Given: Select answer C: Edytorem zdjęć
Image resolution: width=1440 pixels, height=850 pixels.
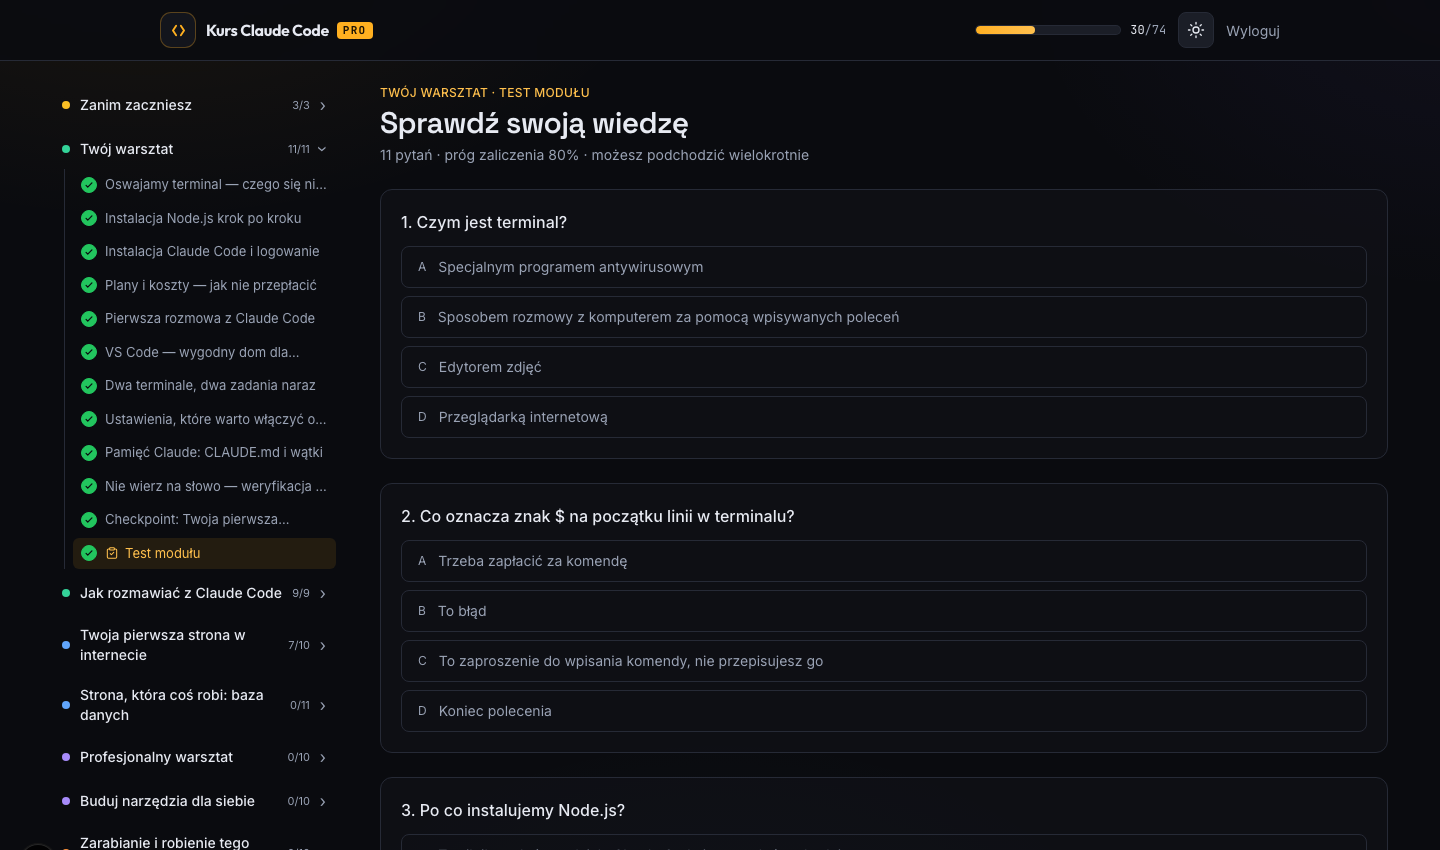Looking at the screenshot, I should 884,367.
